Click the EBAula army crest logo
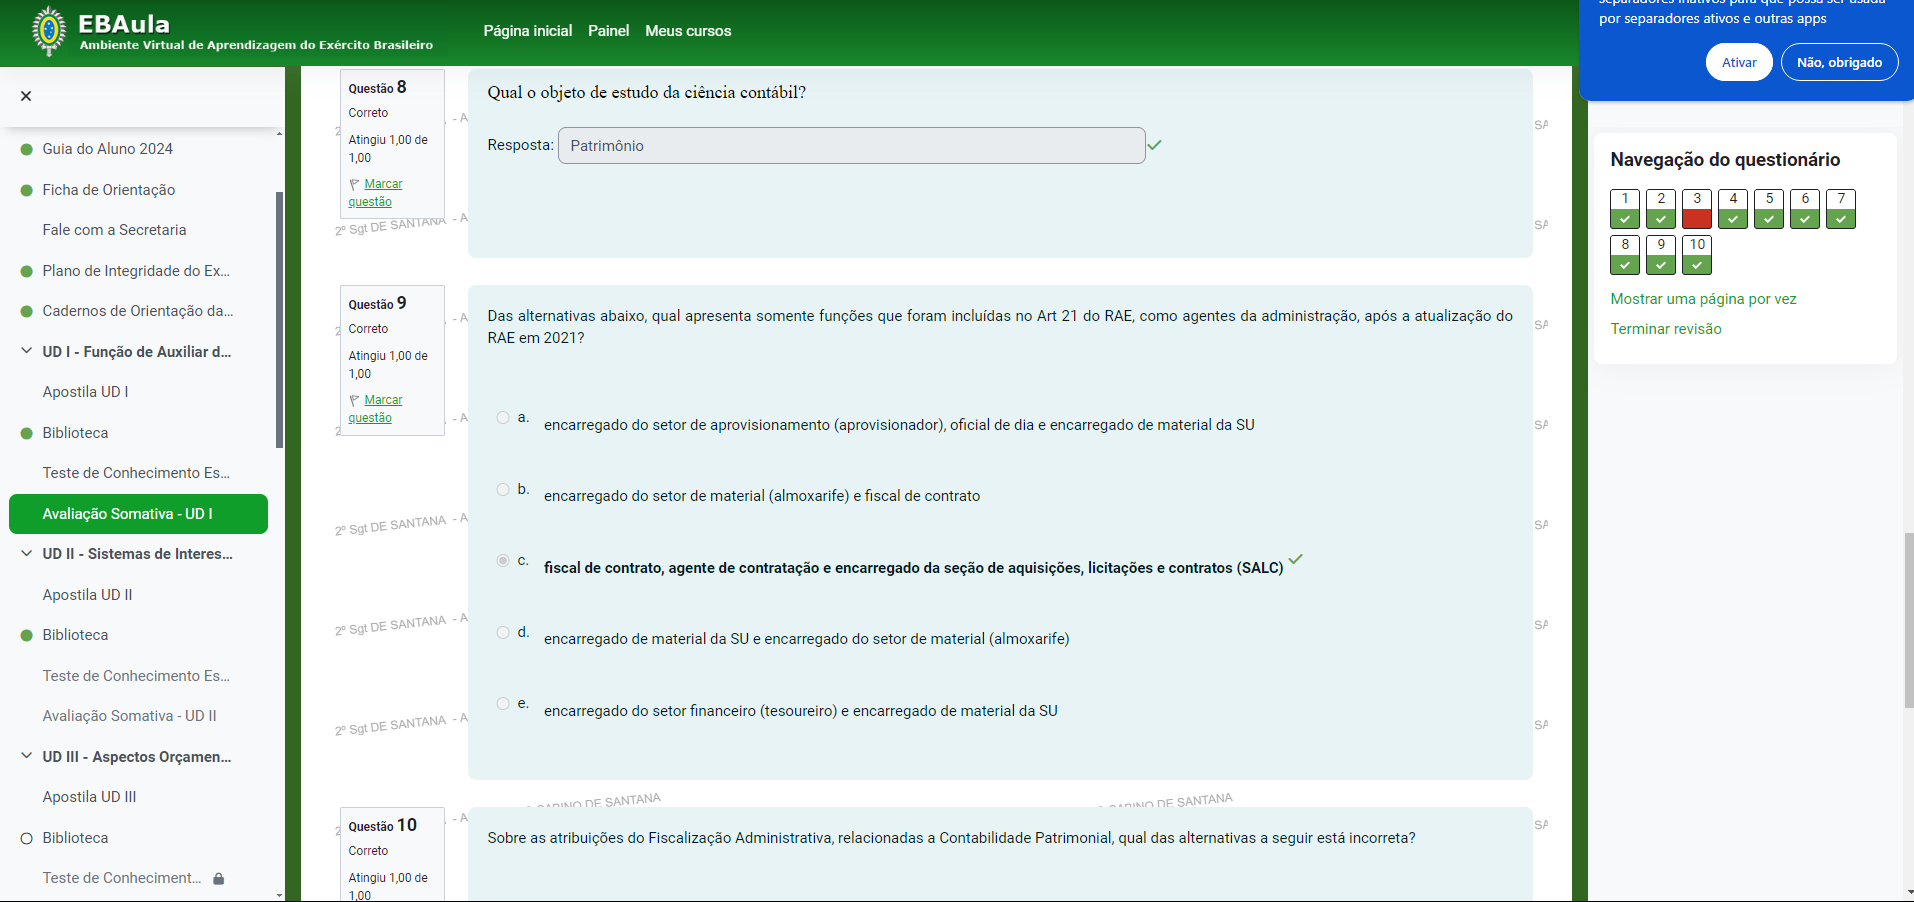 pos(48,31)
